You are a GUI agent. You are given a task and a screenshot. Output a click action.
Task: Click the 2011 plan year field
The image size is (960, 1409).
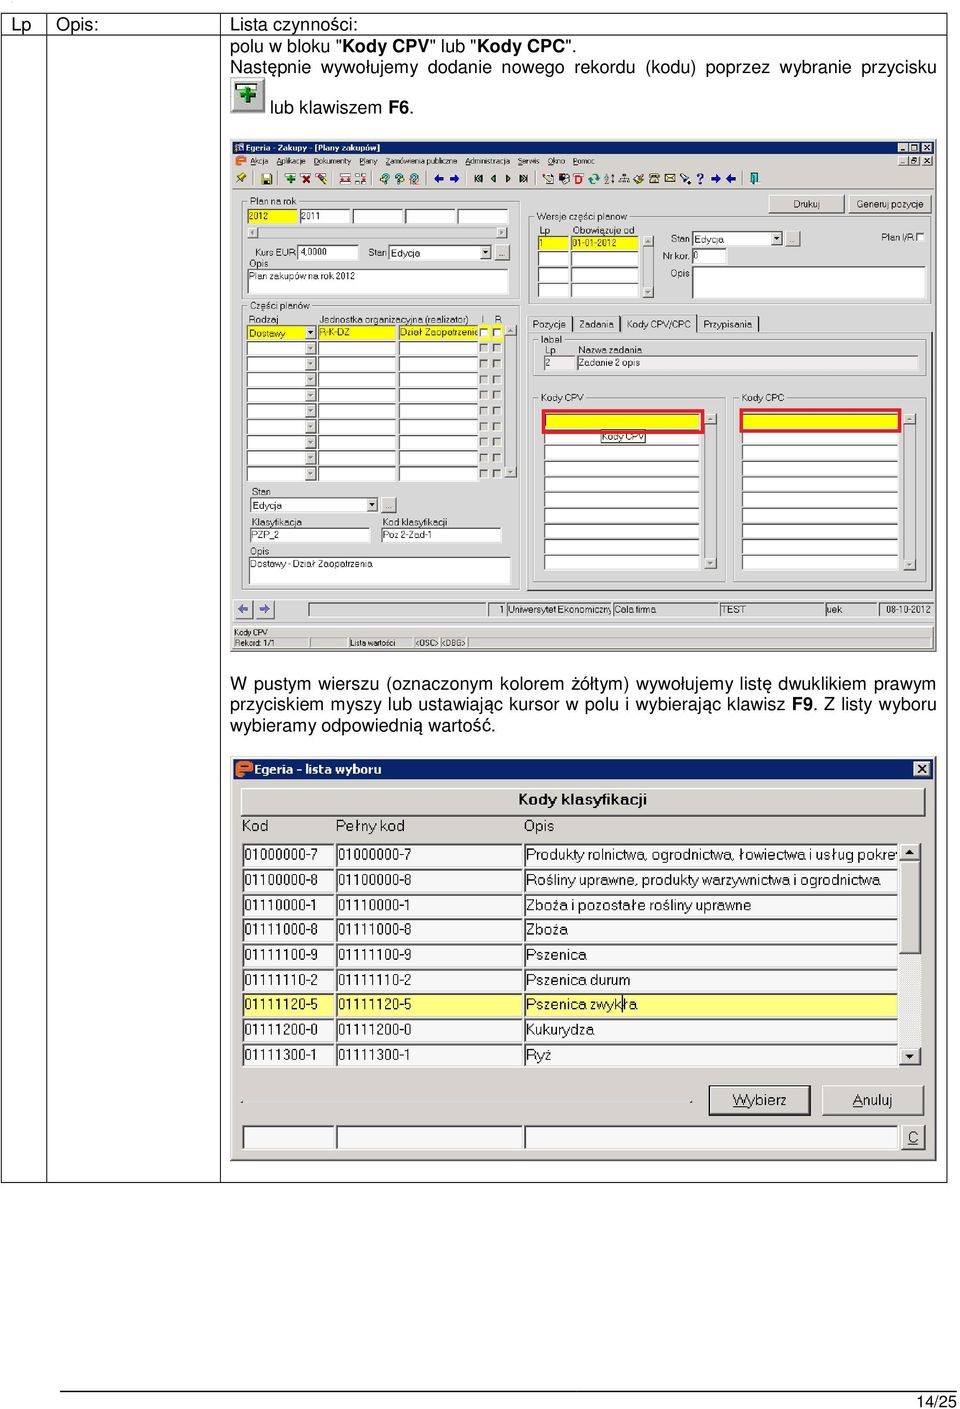tap(325, 216)
